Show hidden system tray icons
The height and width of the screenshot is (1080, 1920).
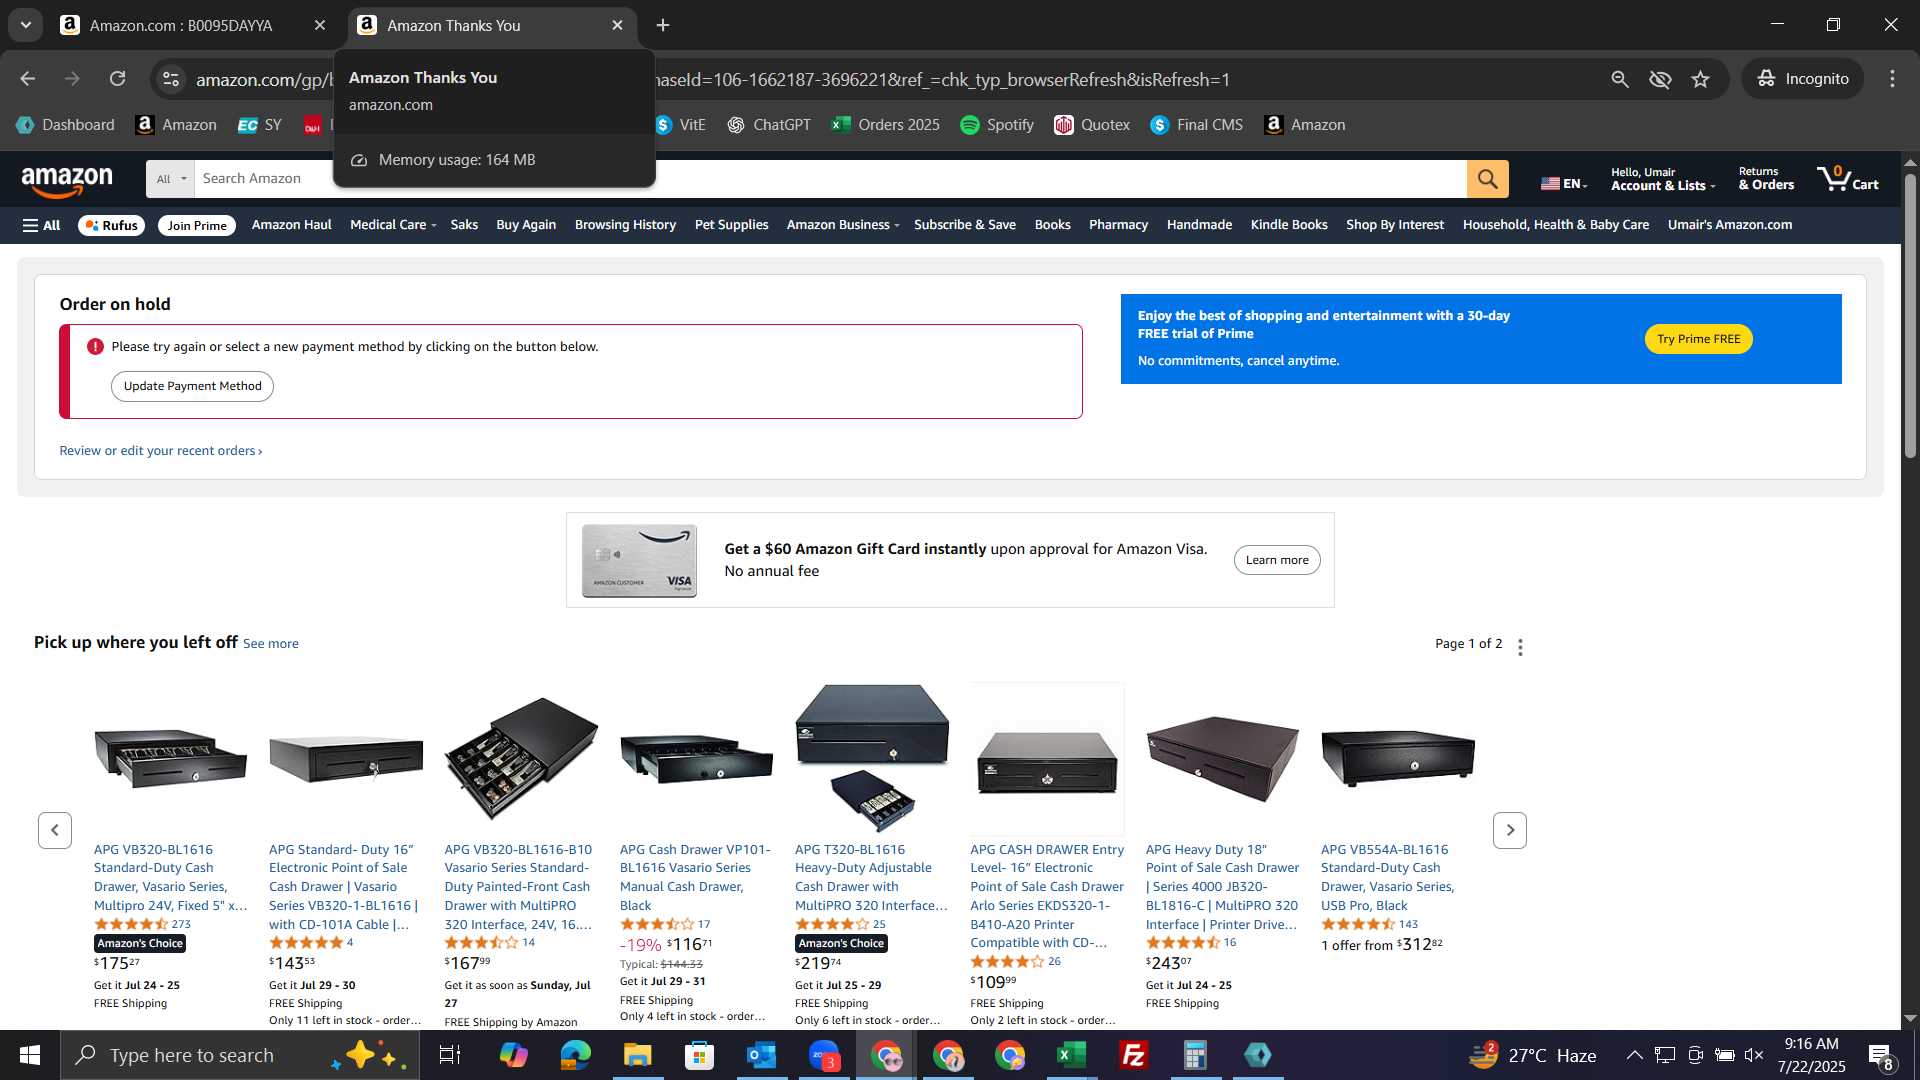1634,1055
